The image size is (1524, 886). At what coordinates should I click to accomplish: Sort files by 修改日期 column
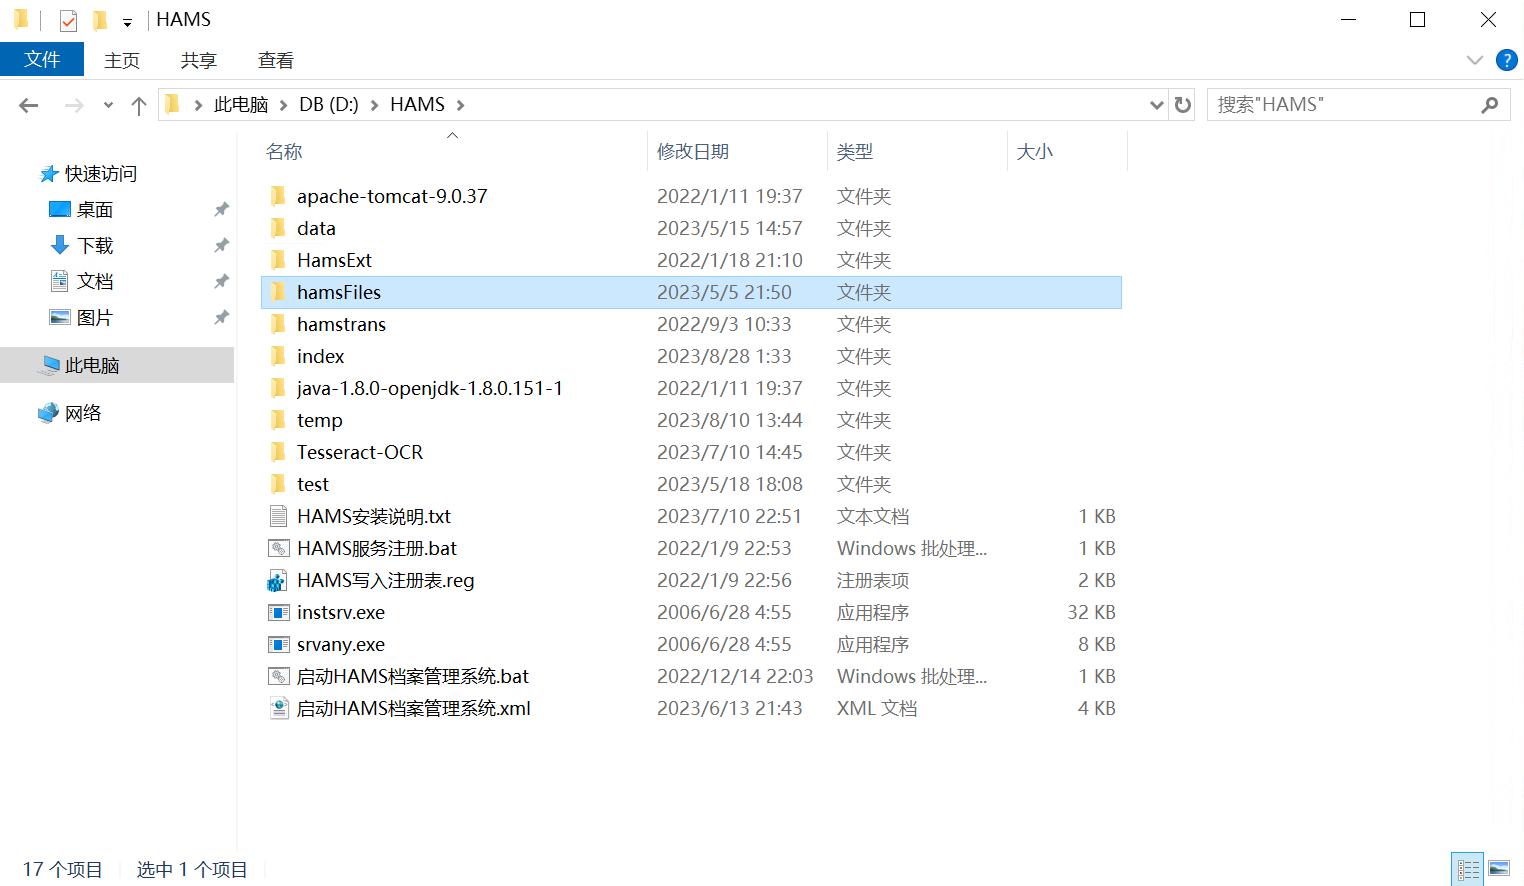pos(692,152)
